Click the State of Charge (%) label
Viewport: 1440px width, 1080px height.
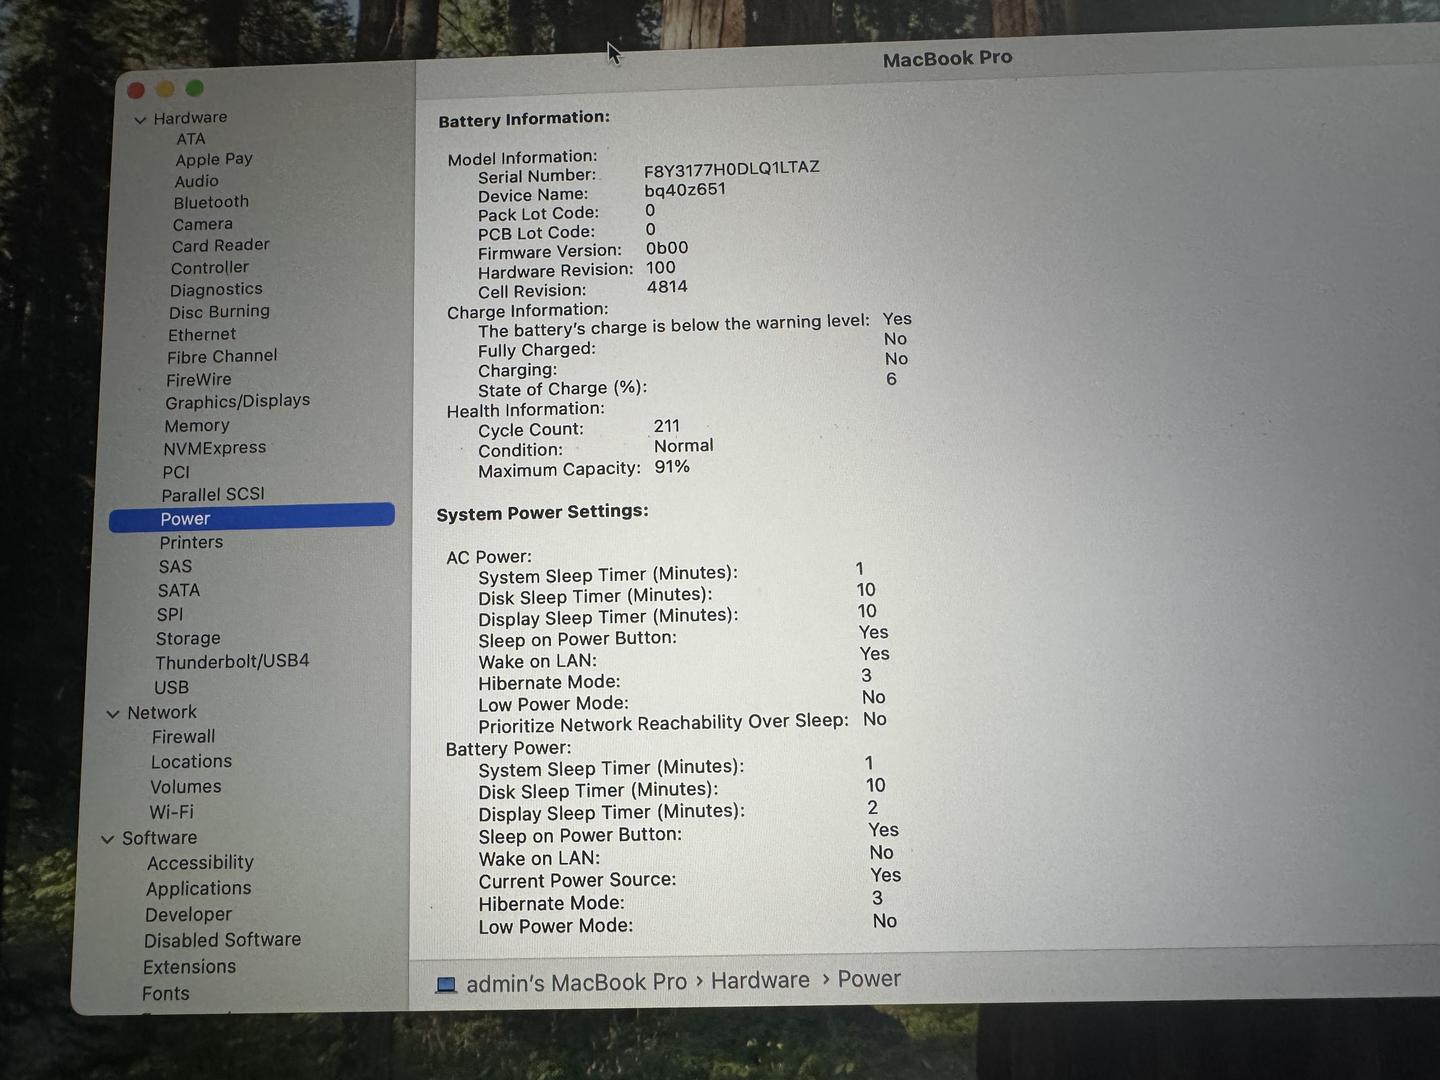tap(562, 390)
